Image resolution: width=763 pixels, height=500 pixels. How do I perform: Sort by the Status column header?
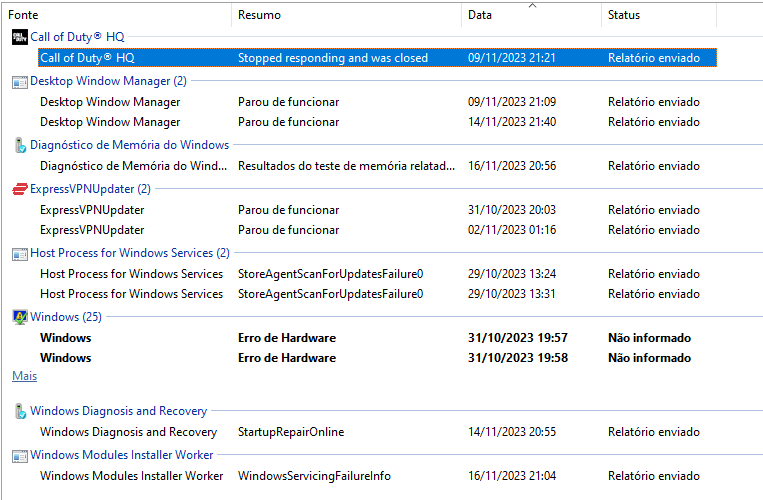tap(659, 15)
